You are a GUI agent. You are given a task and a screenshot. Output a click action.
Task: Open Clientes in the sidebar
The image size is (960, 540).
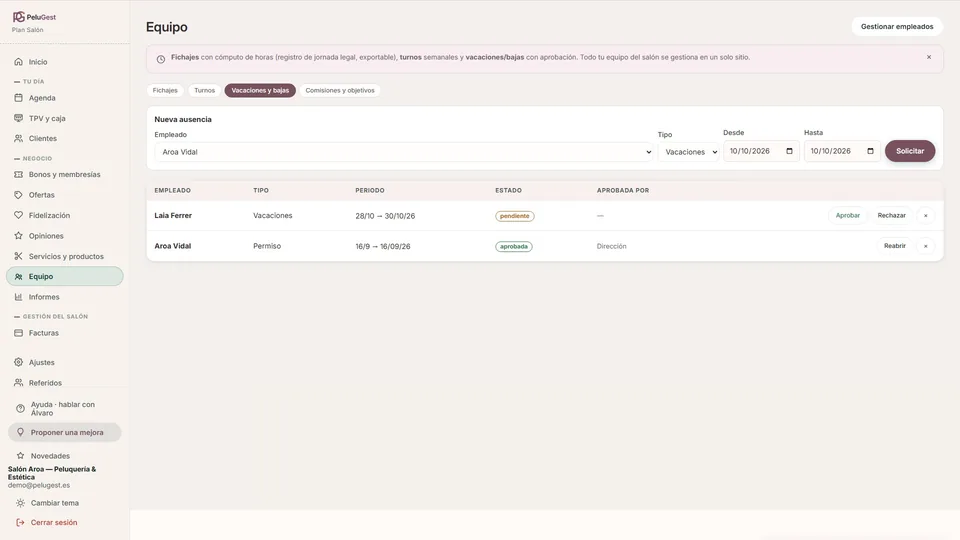[65, 138]
